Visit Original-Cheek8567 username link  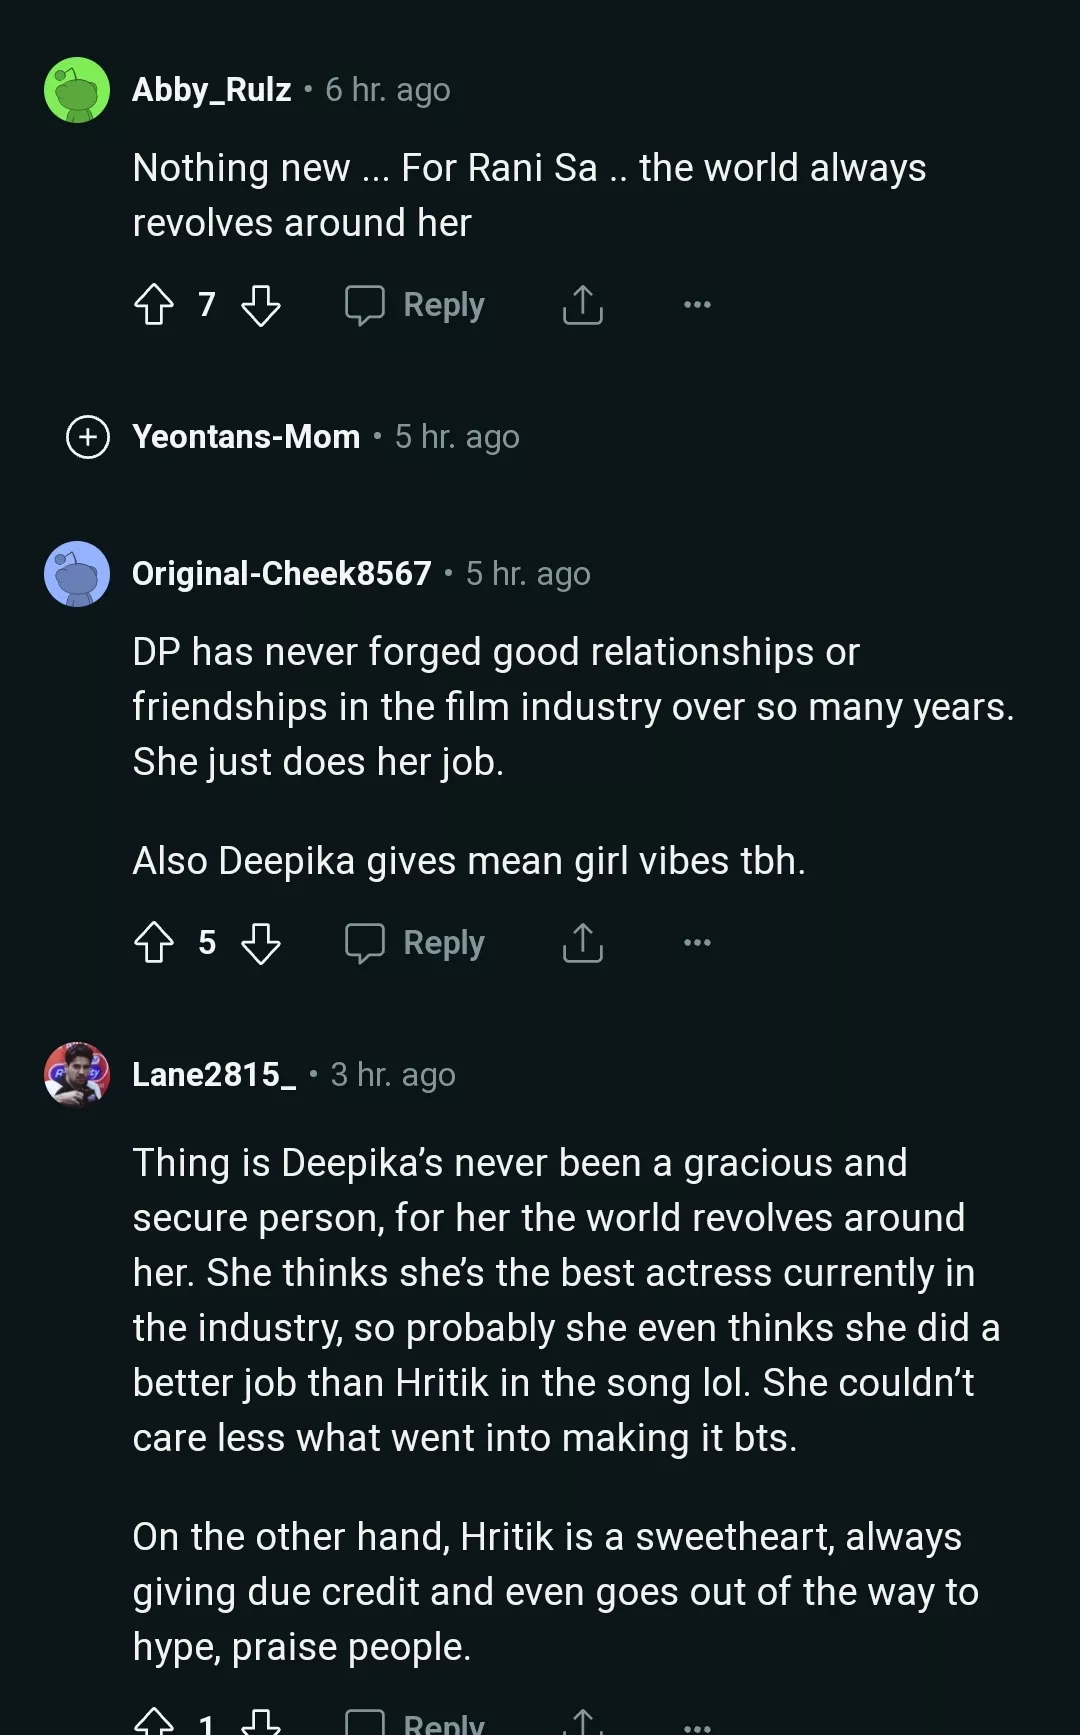(282, 574)
